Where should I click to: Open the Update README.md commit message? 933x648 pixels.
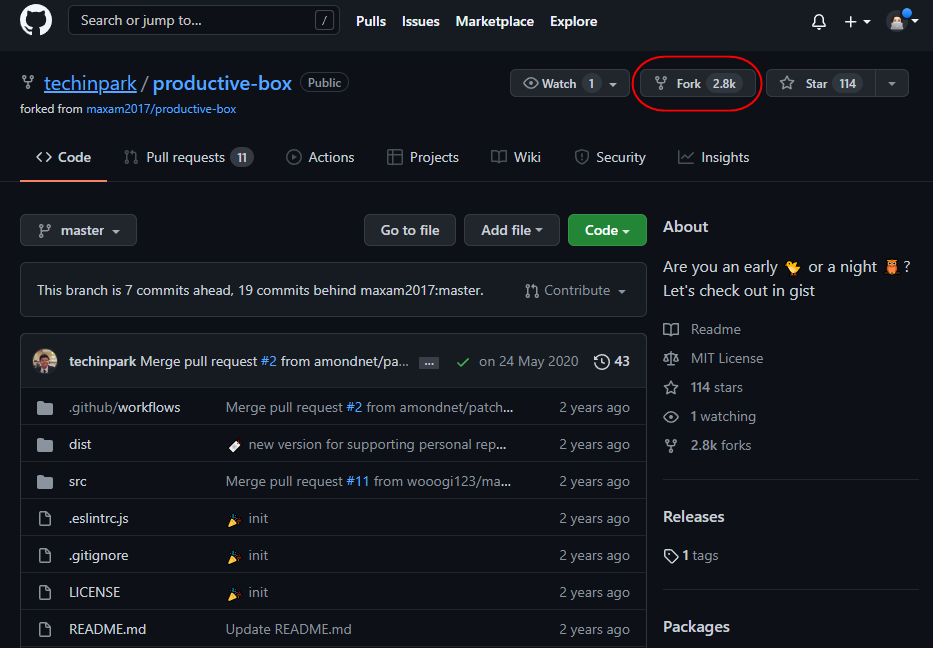pyautogui.click(x=289, y=629)
